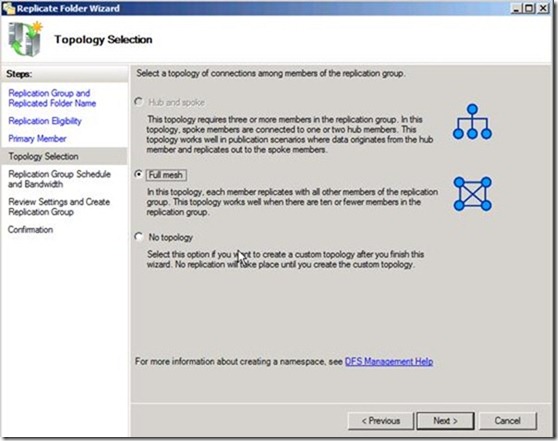558x441 pixels.
Task: Open the DFS Management Help link
Action: pyautogui.click(x=389, y=361)
